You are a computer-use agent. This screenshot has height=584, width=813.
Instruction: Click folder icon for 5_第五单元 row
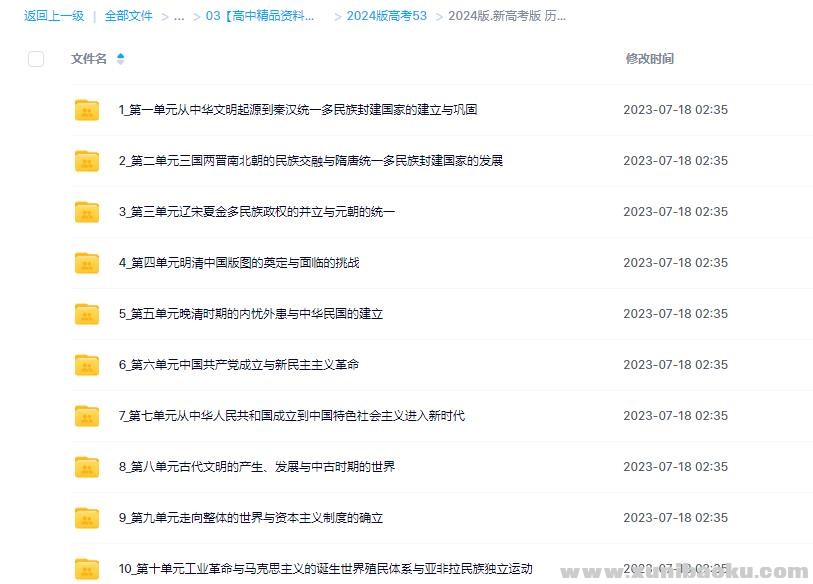click(87, 314)
